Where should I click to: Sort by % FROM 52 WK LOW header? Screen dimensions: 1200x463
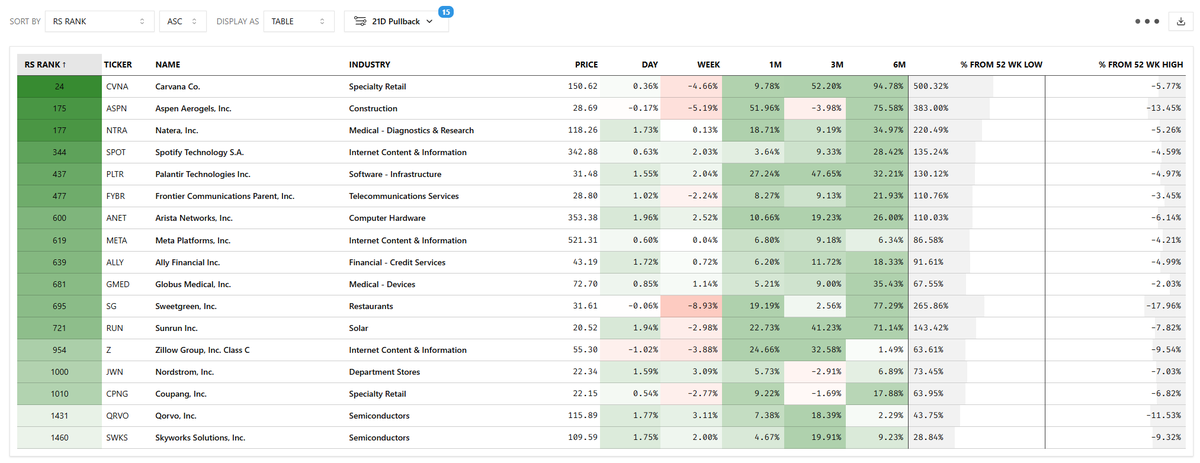click(x=1001, y=64)
